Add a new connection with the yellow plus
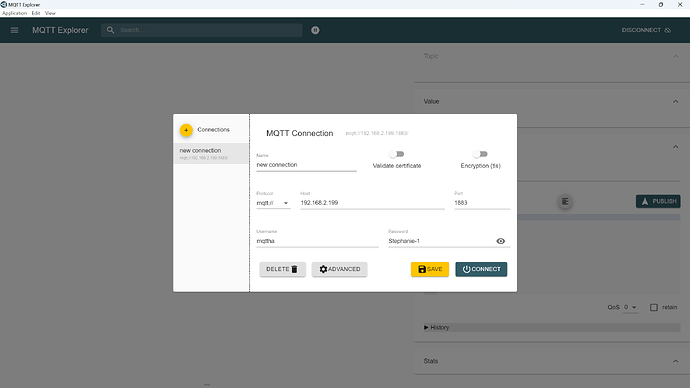 (186, 130)
